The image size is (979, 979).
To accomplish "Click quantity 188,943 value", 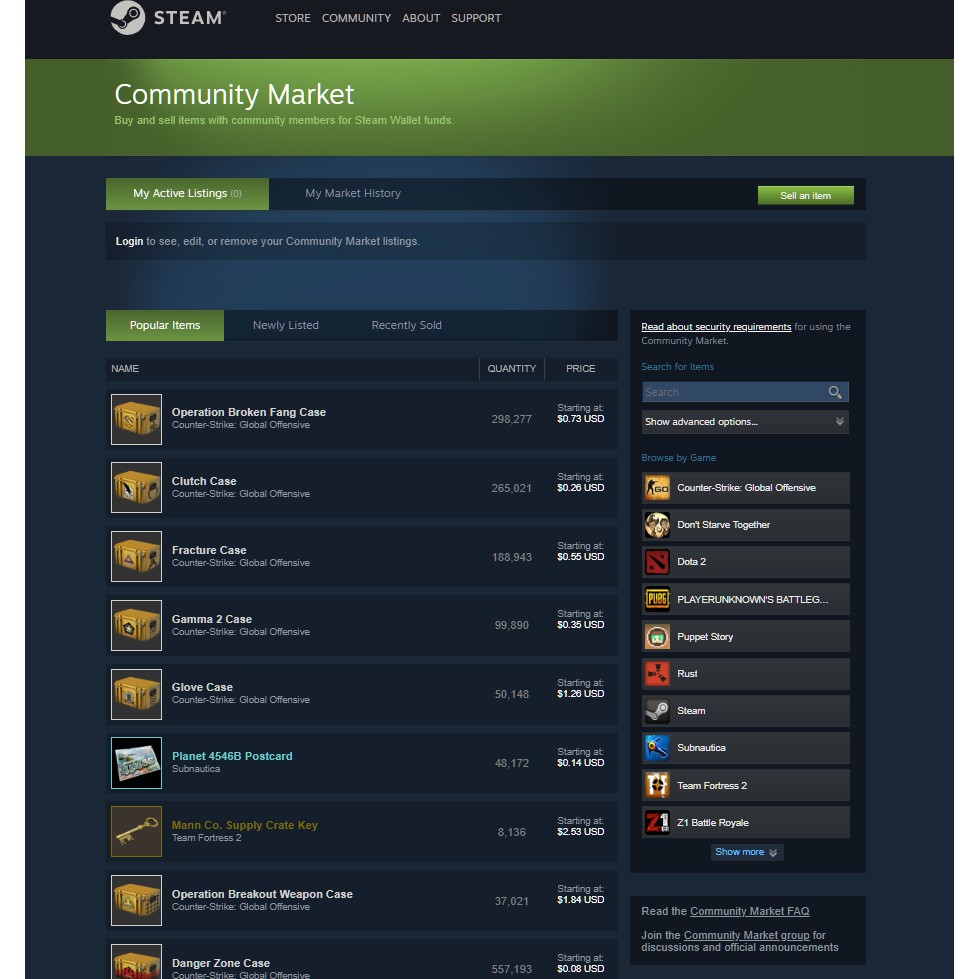I will (x=511, y=557).
